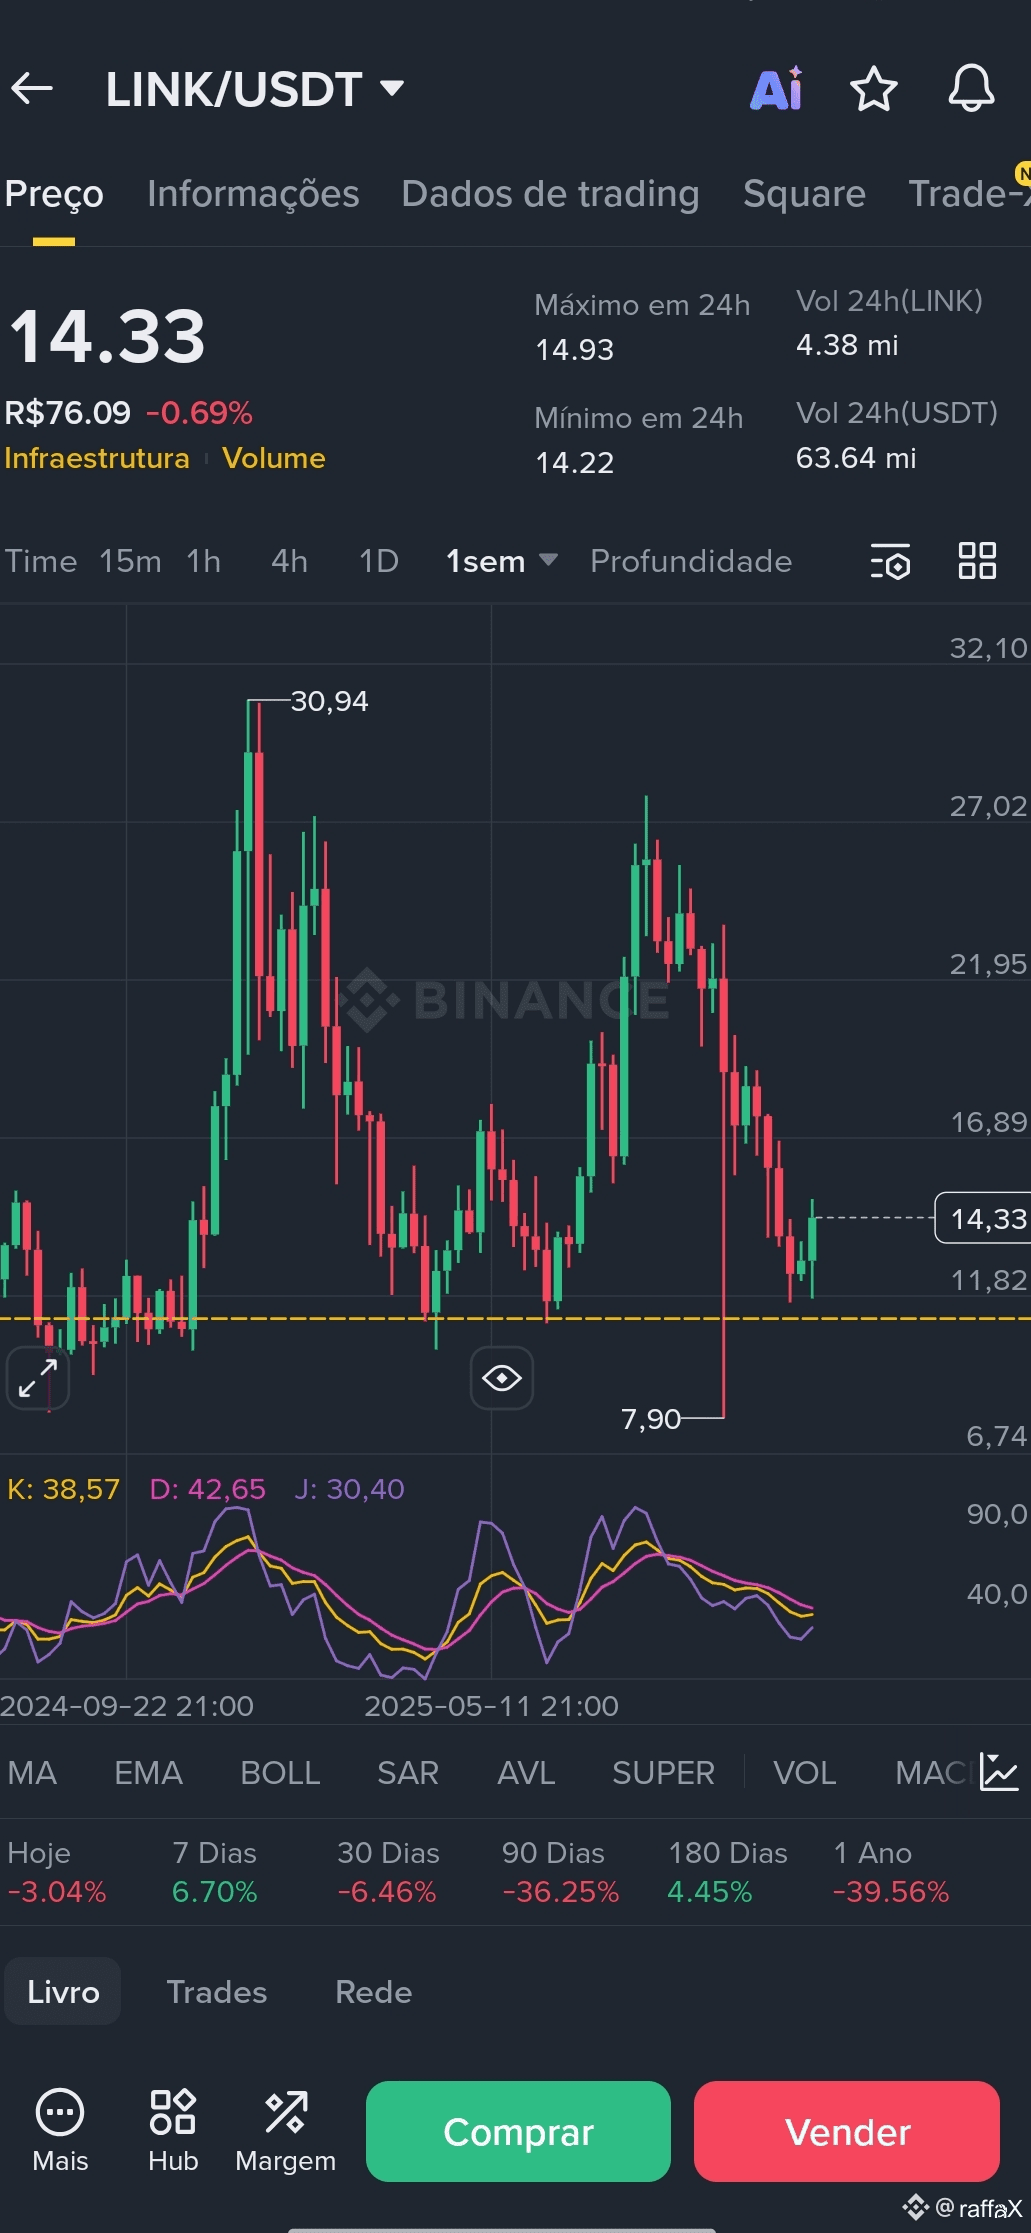
Task: Toggle MACD sub-indicator
Action: [934, 1773]
